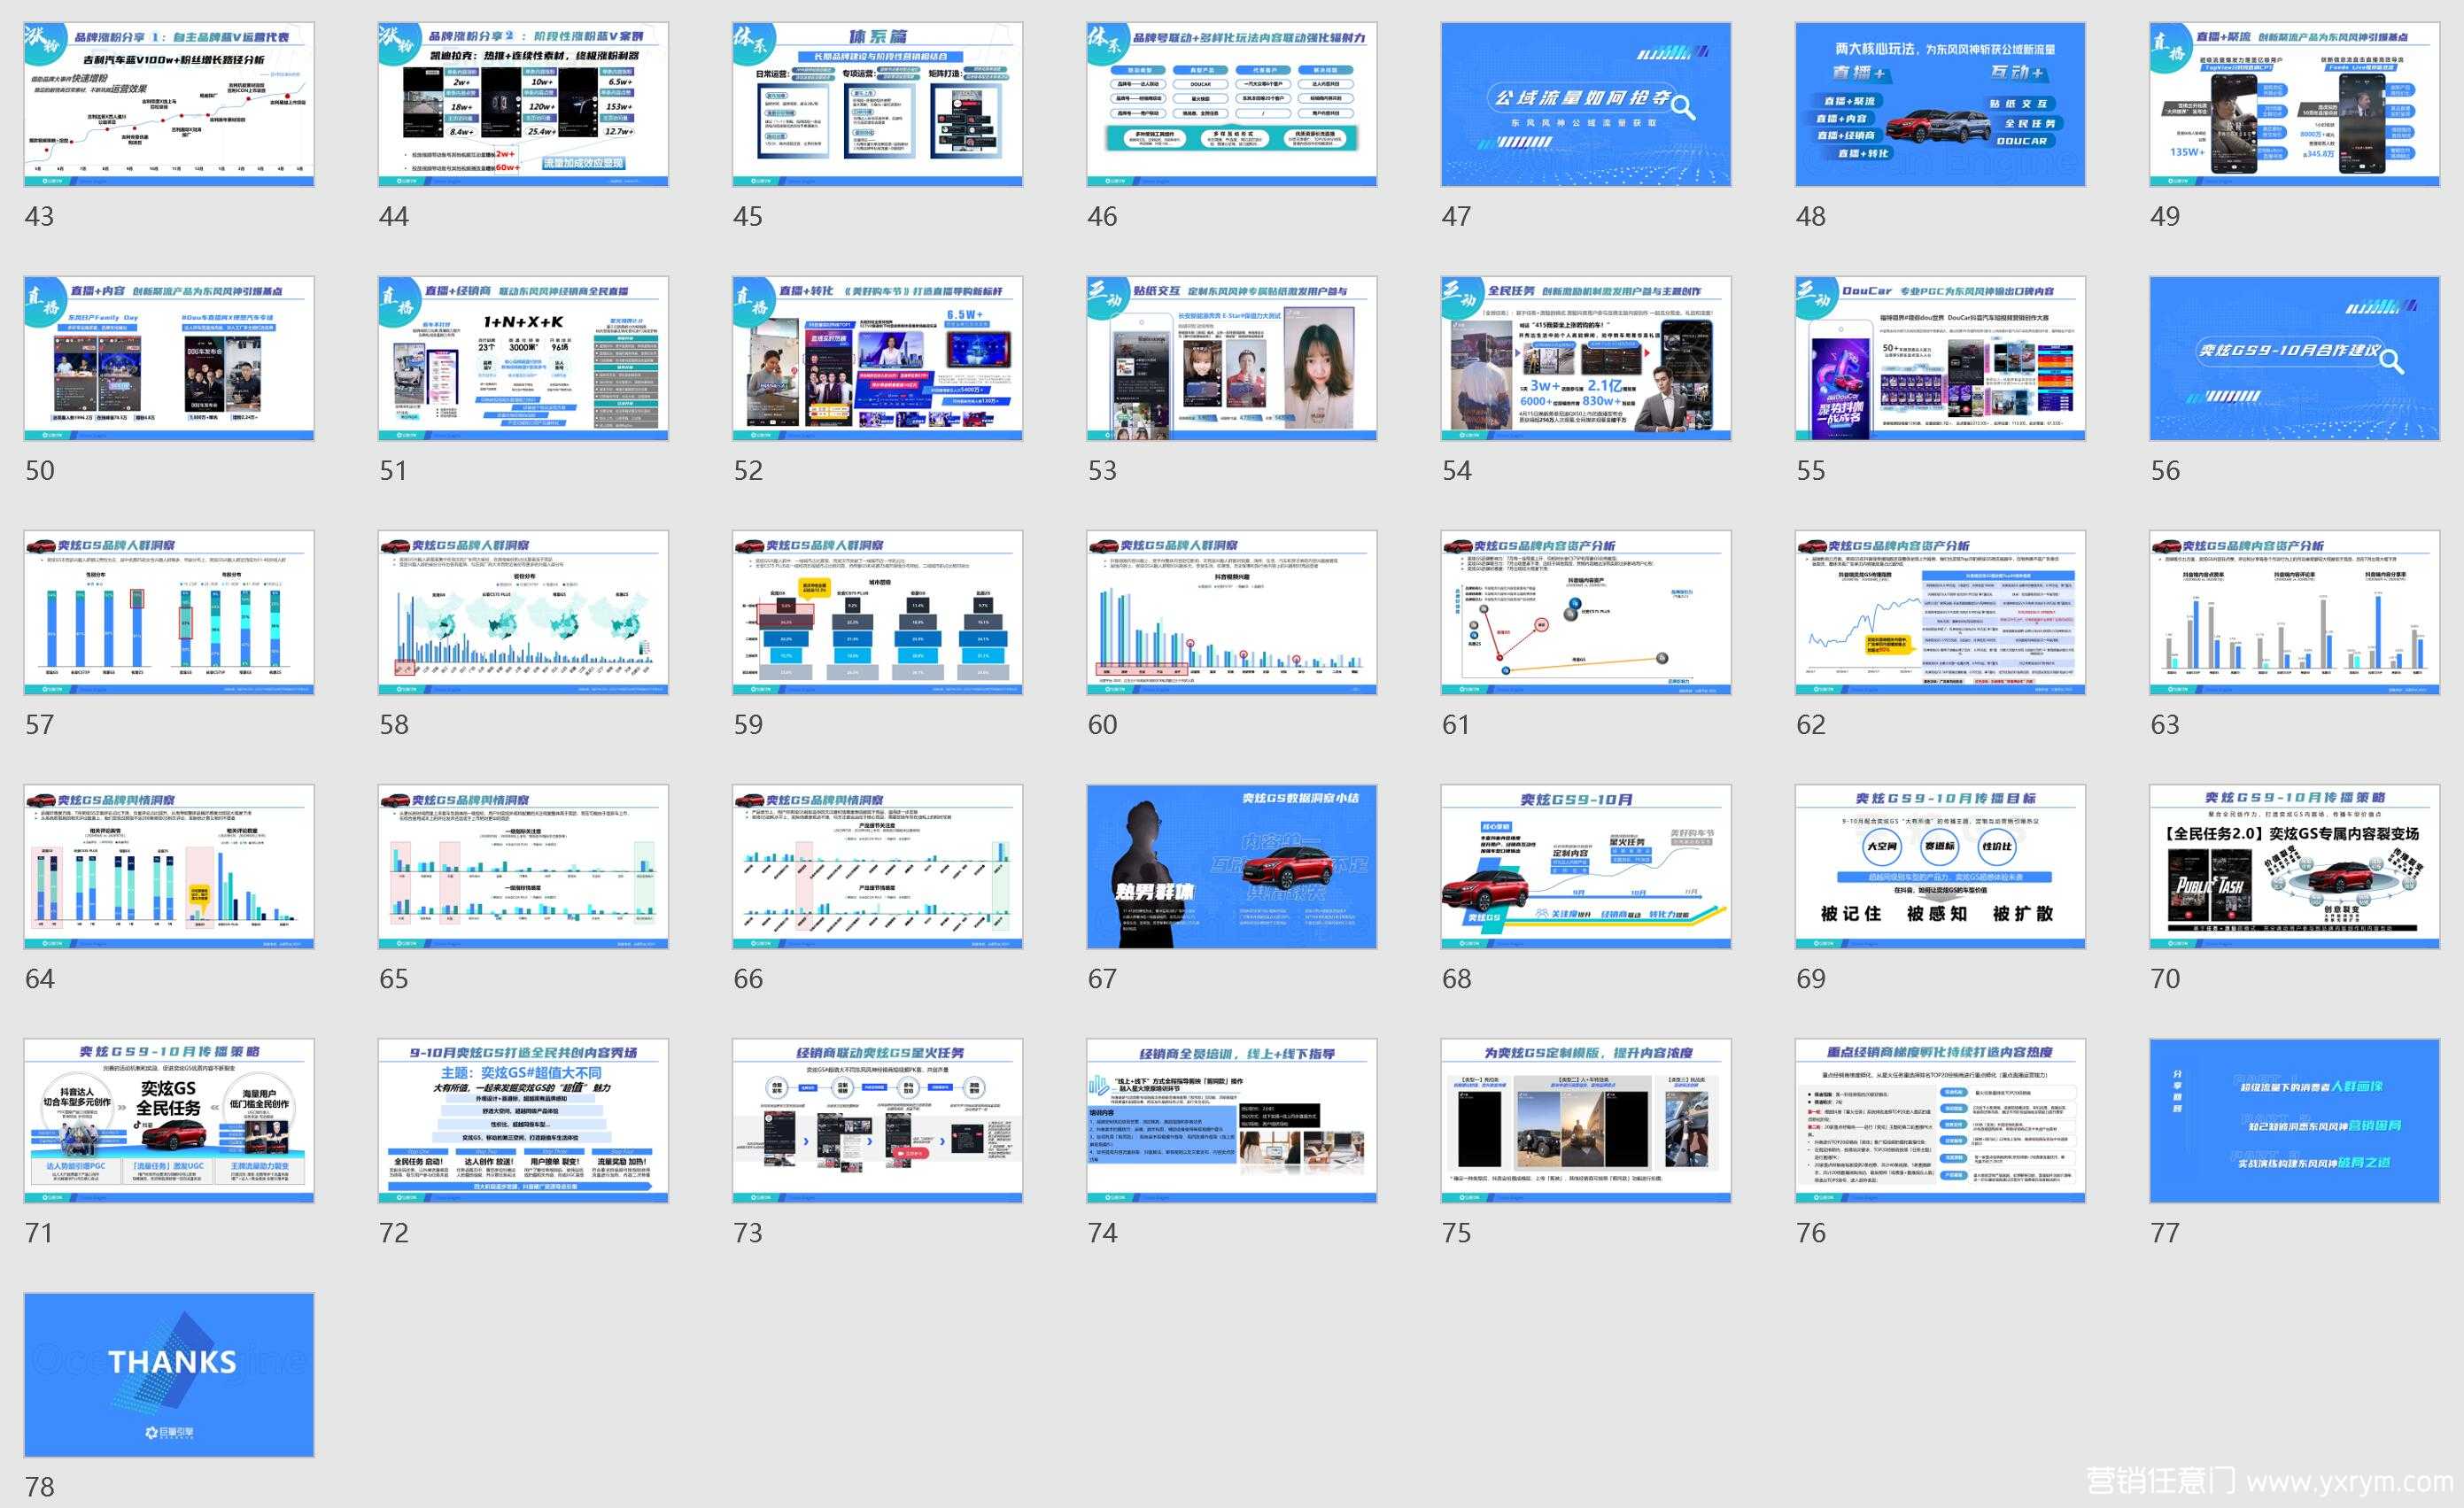Select slide 75 thumbnail

1586,1120
